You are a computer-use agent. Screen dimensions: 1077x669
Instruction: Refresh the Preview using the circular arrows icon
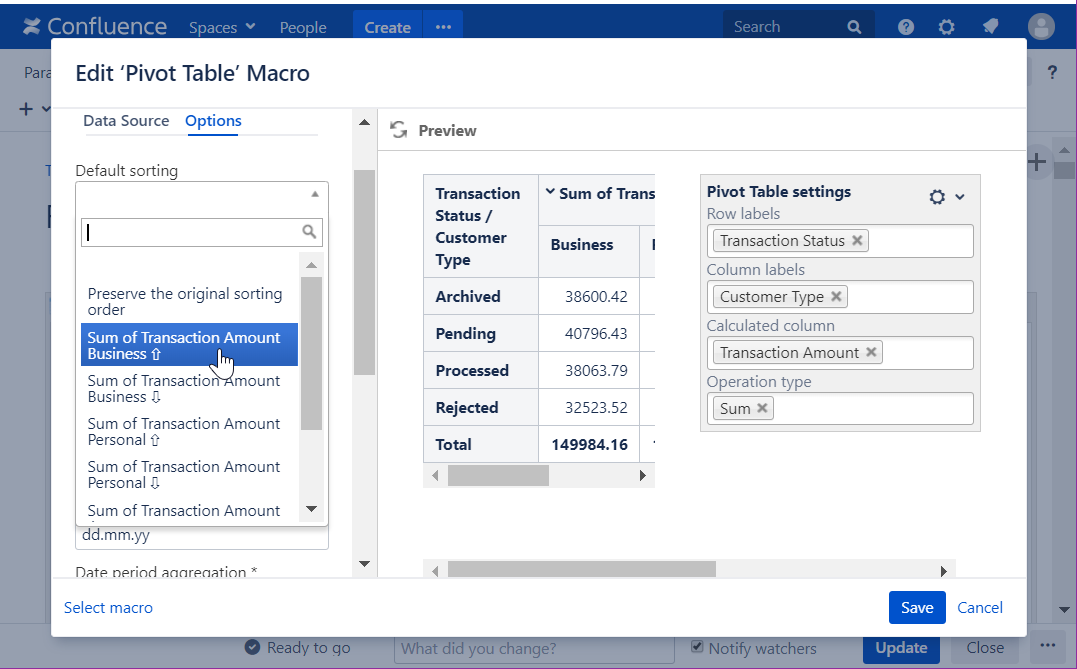(399, 129)
